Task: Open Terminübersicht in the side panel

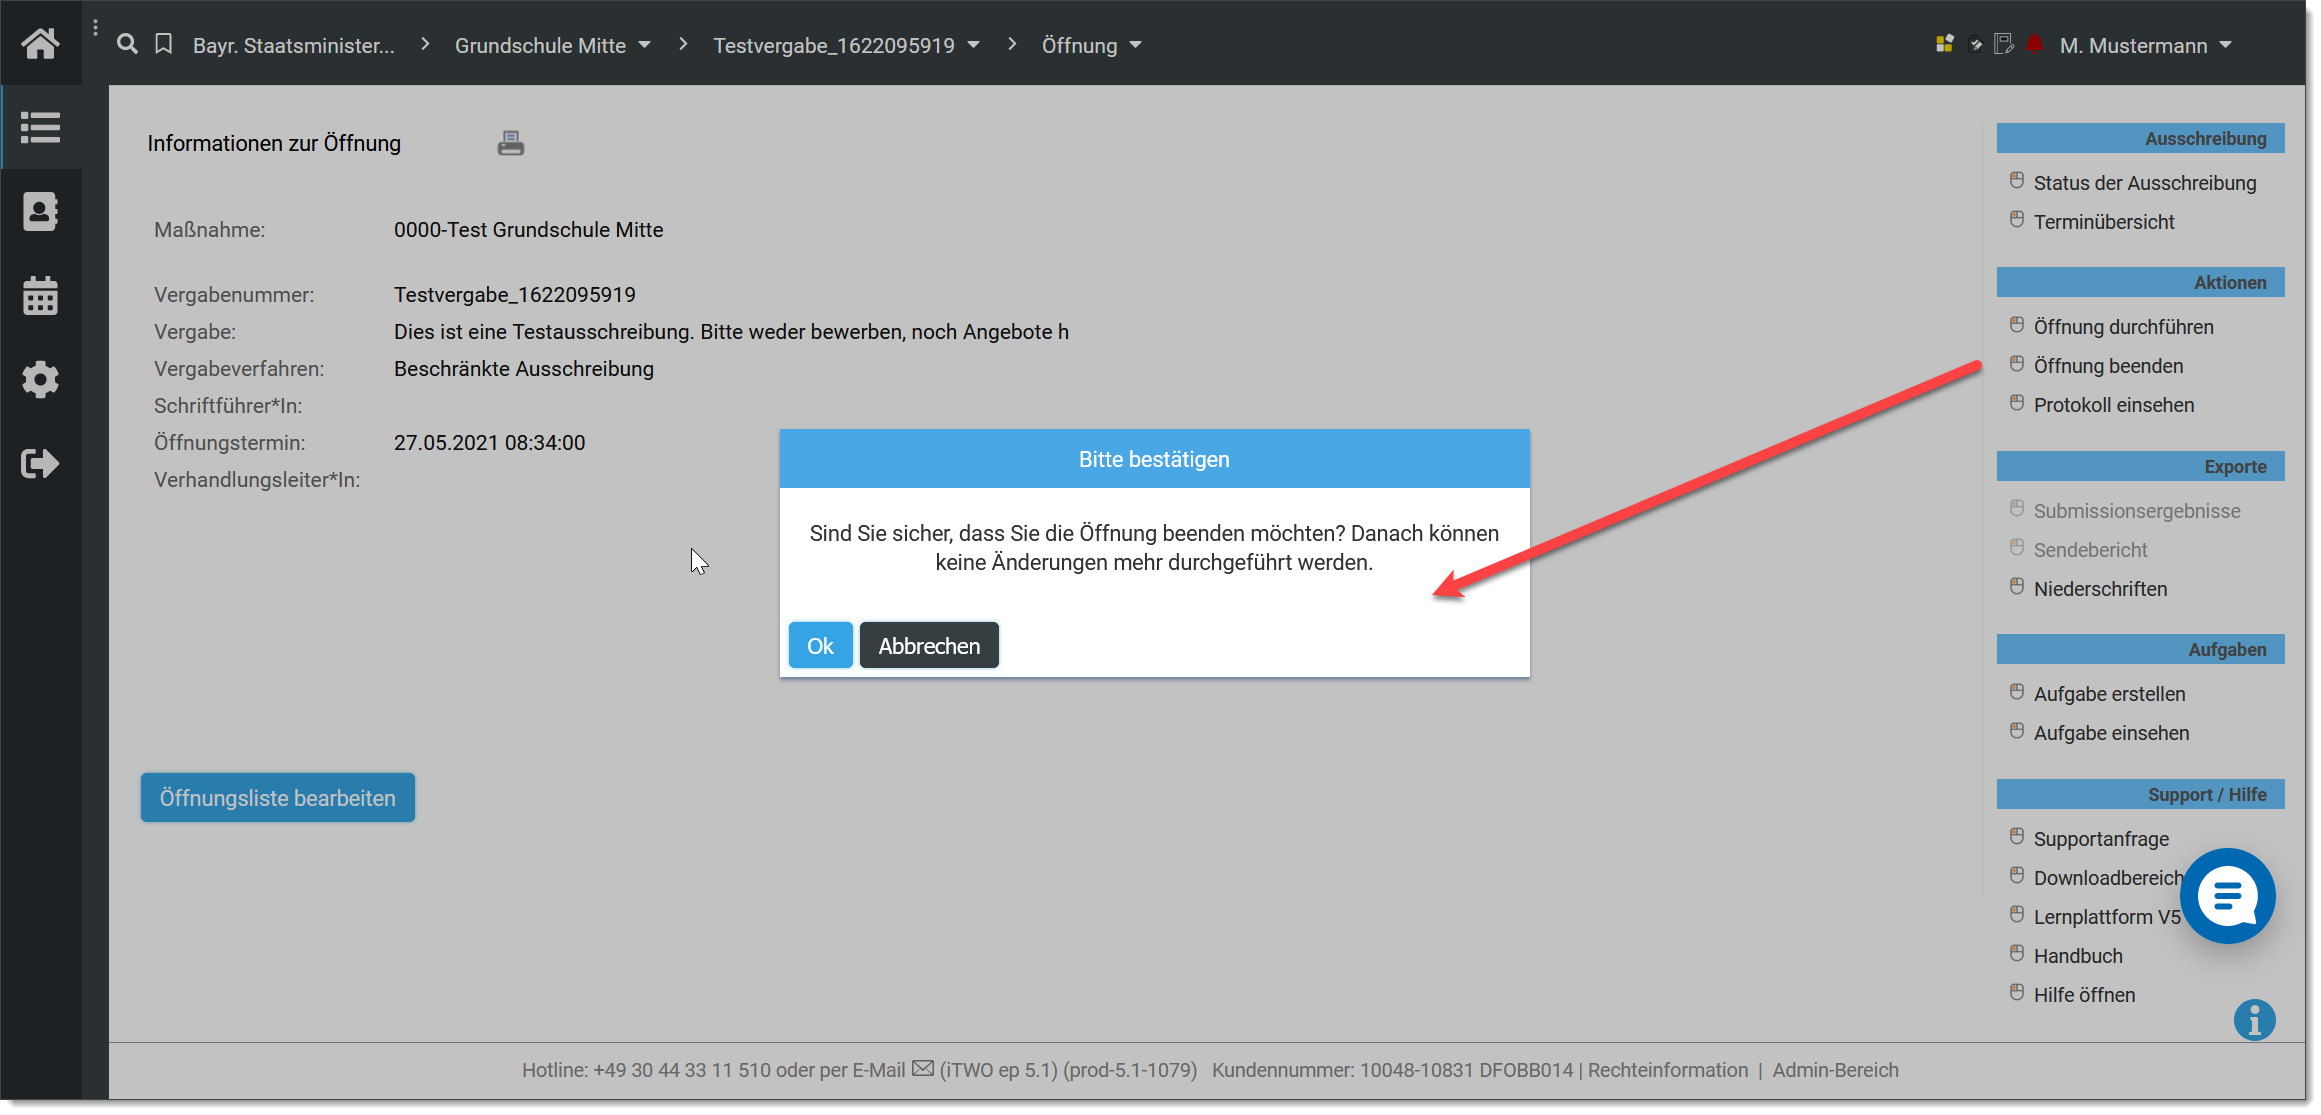Action: (2104, 222)
